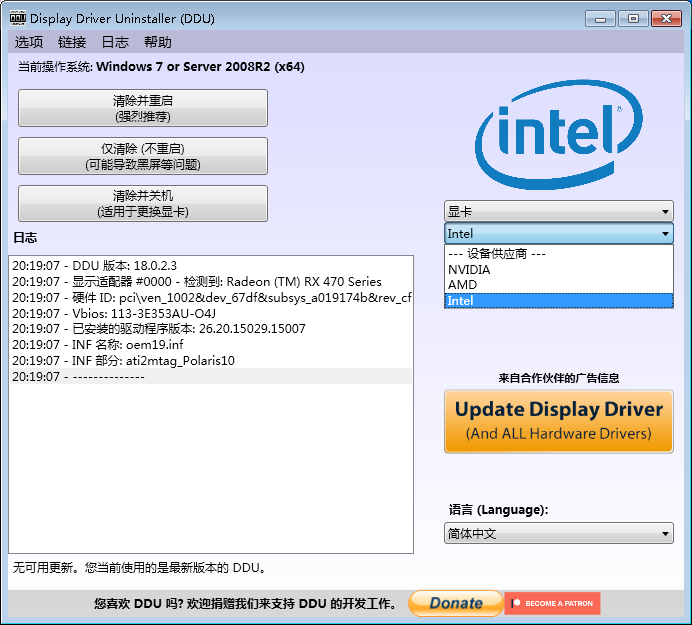Select the 设备供应商 header option
The image size is (692, 625).
click(x=558, y=253)
